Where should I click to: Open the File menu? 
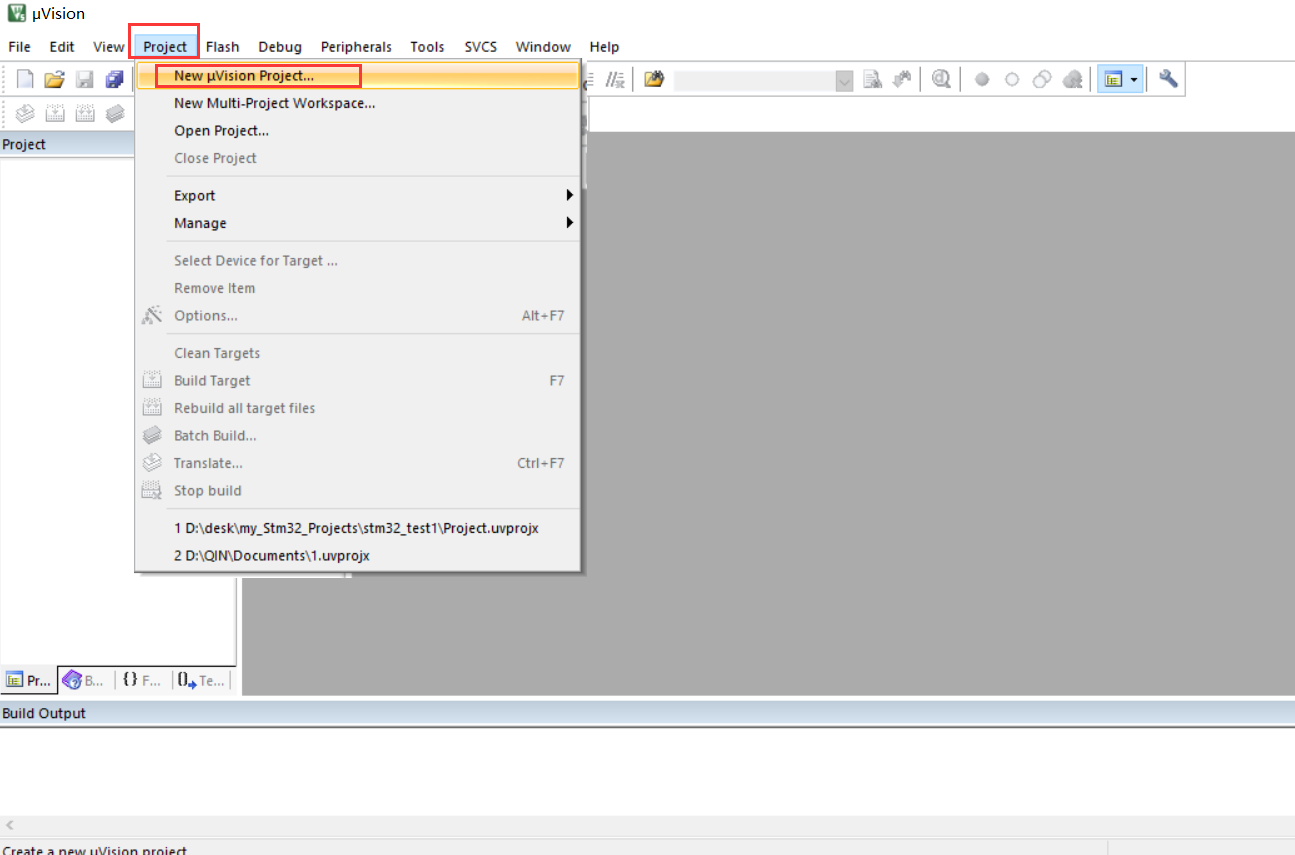tap(19, 46)
